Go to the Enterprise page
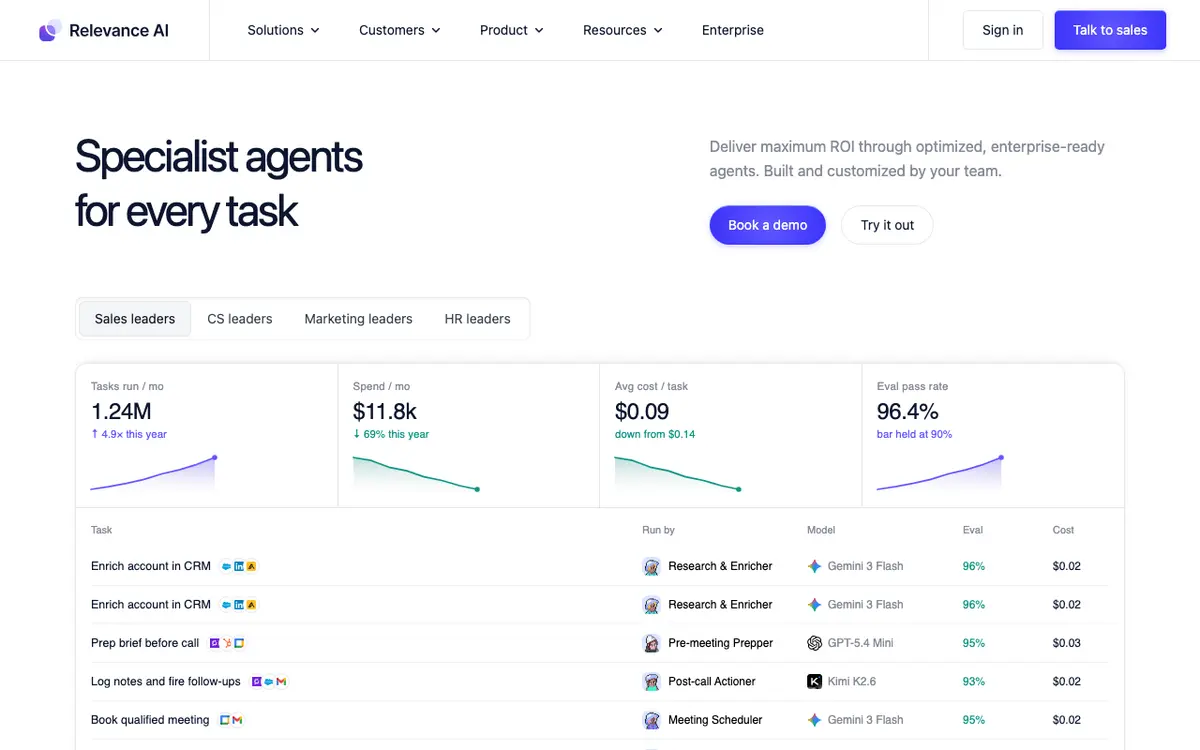 pos(733,30)
